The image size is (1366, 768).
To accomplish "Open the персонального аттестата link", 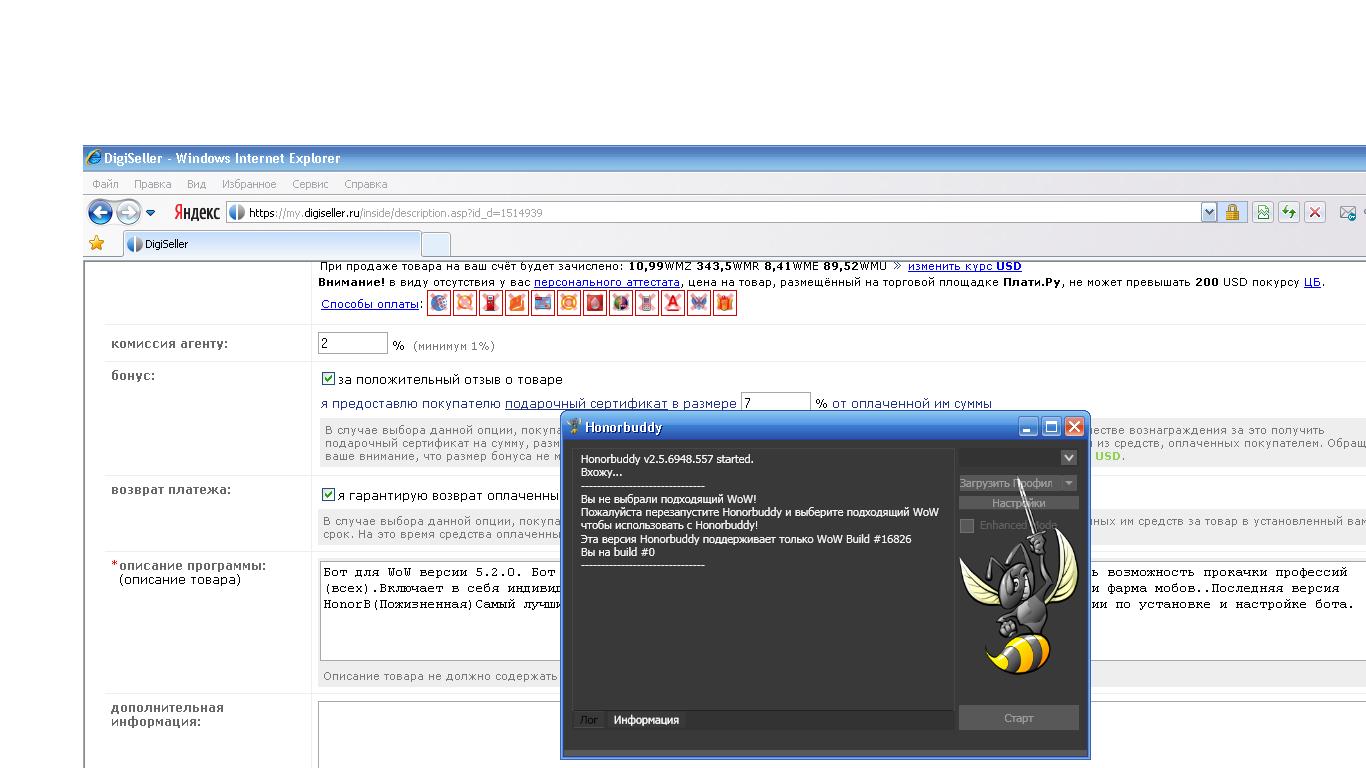I will [607, 282].
